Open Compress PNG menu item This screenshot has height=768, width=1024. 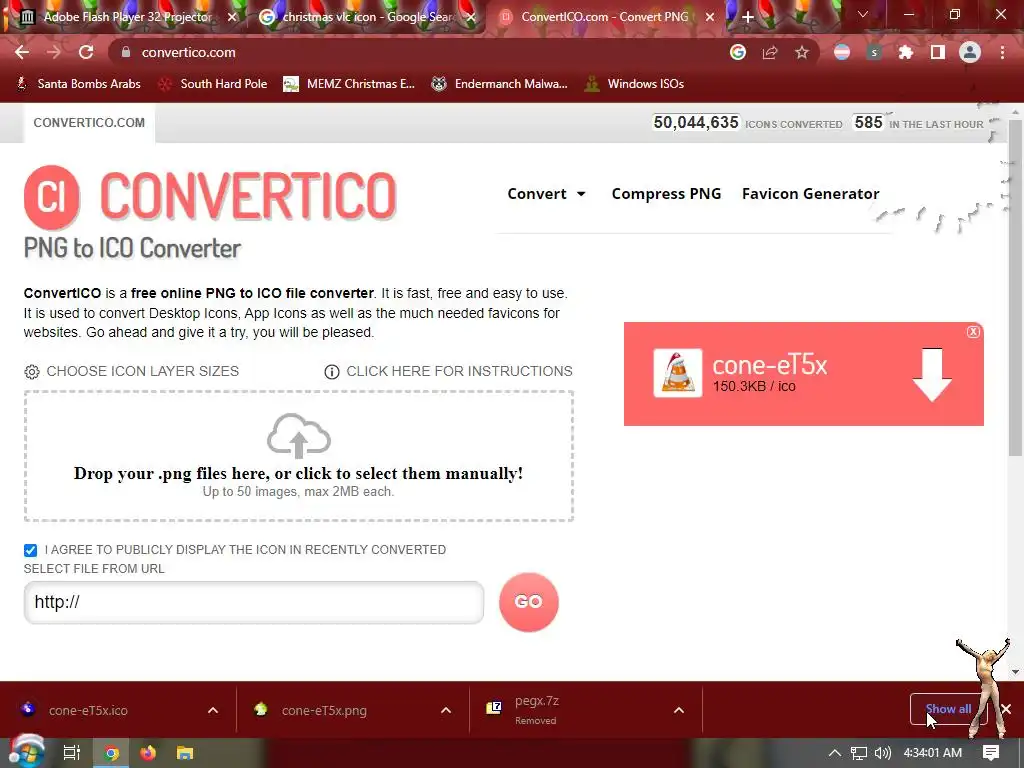pos(666,194)
